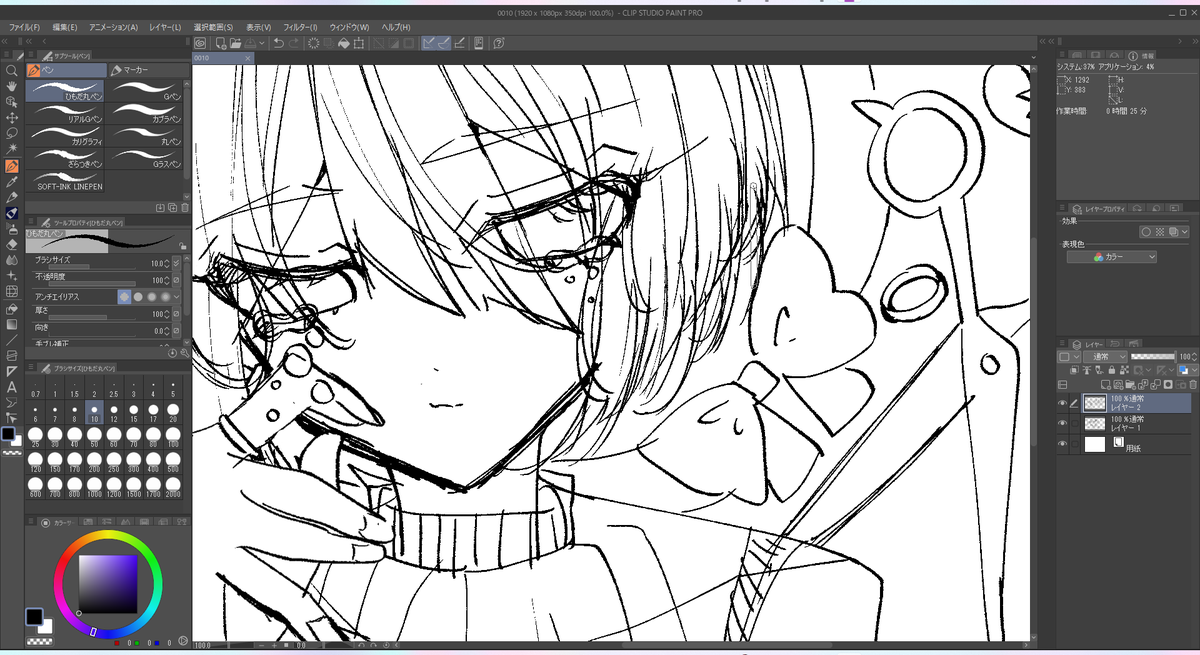Select the orange Pen tool in the toolbox
The image size is (1200, 655).
pos(11,166)
